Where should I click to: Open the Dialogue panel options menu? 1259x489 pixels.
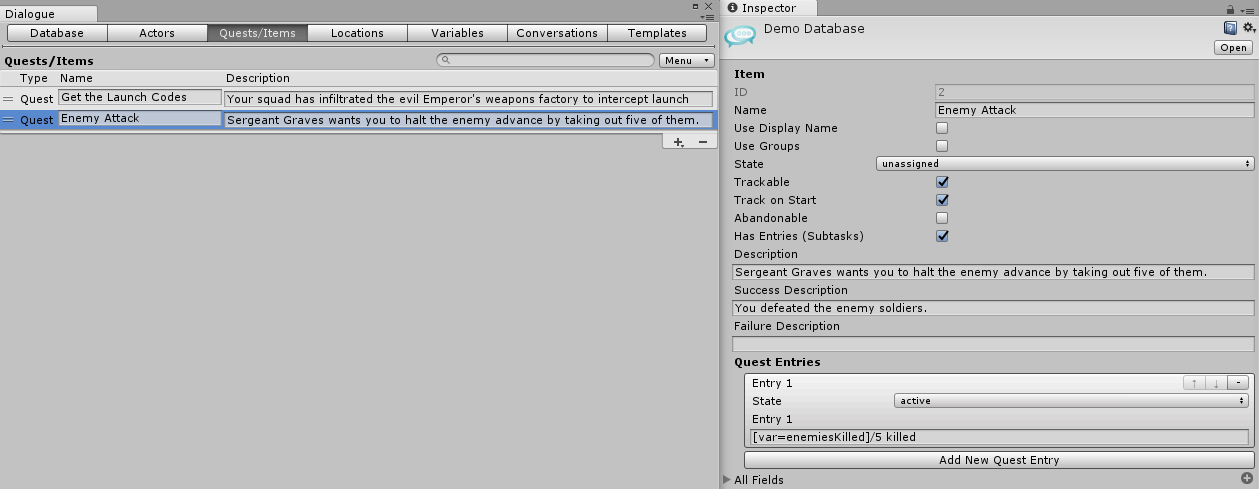(x=707, y=16)
